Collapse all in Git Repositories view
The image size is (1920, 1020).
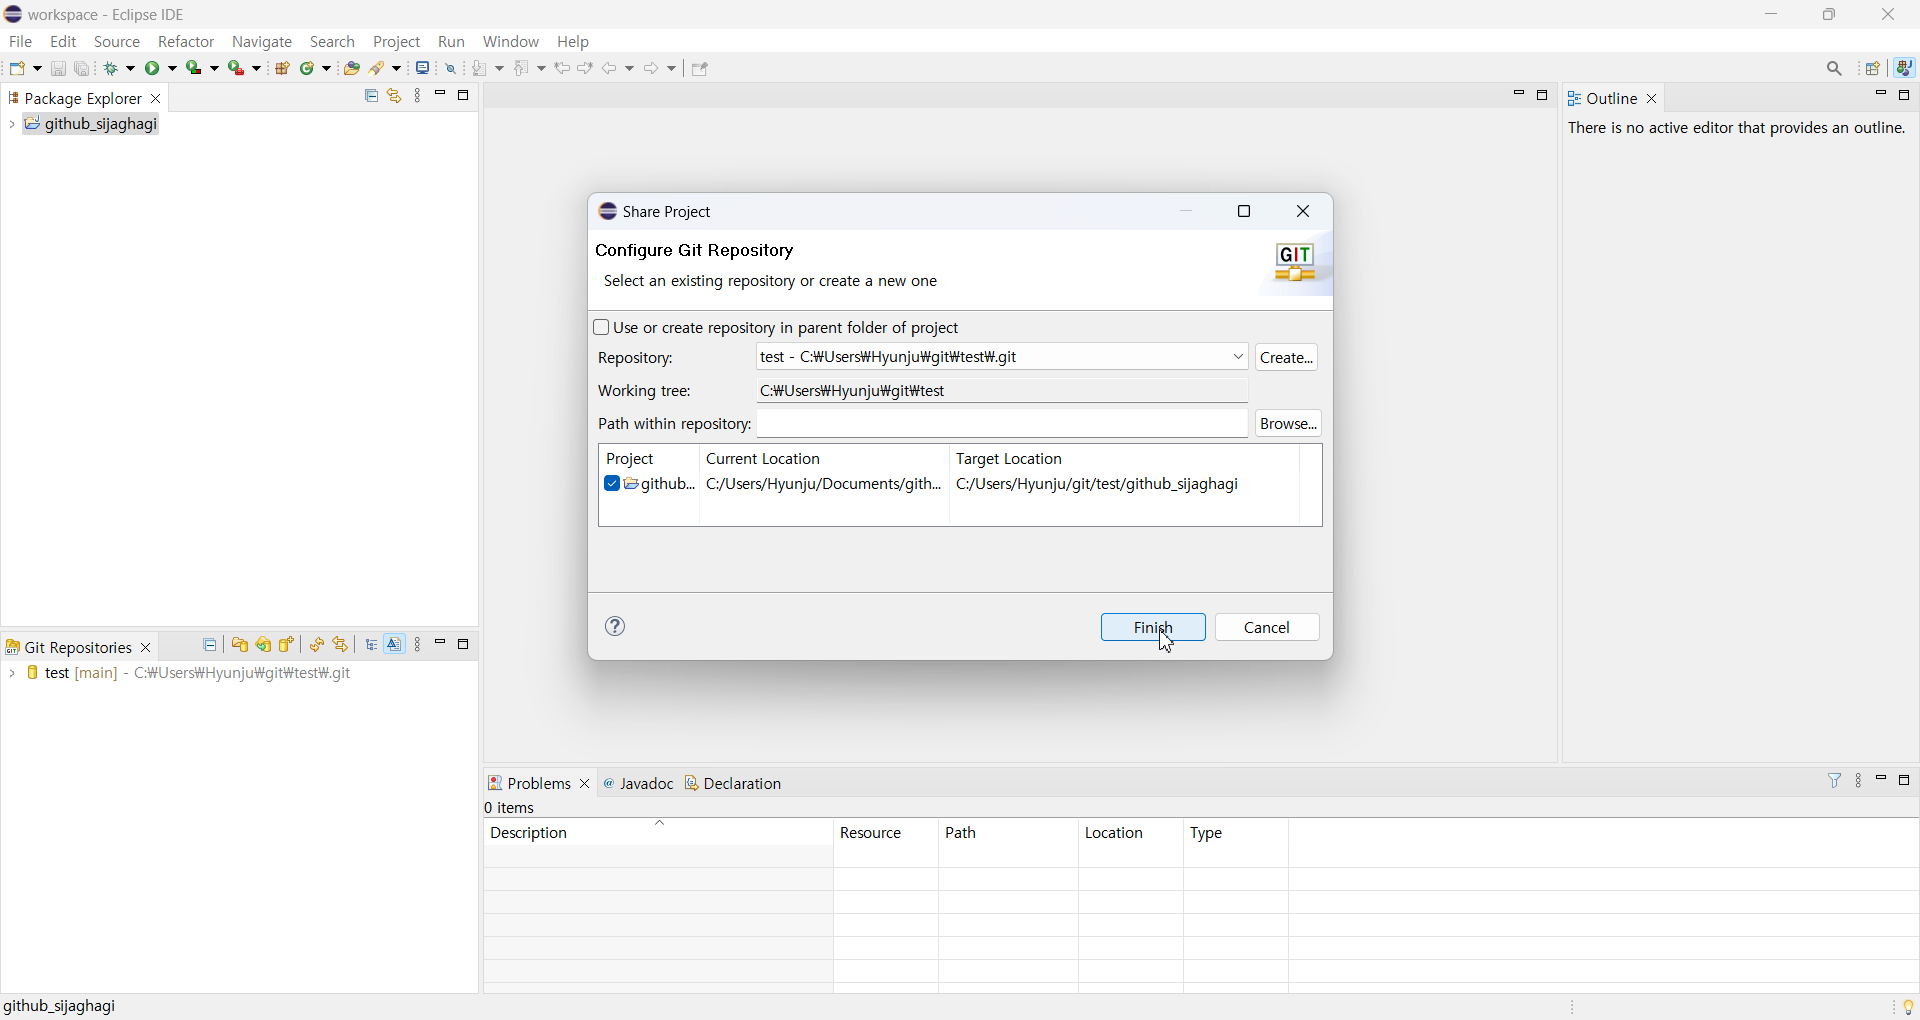pyautogui.click(x=210, y=645)
